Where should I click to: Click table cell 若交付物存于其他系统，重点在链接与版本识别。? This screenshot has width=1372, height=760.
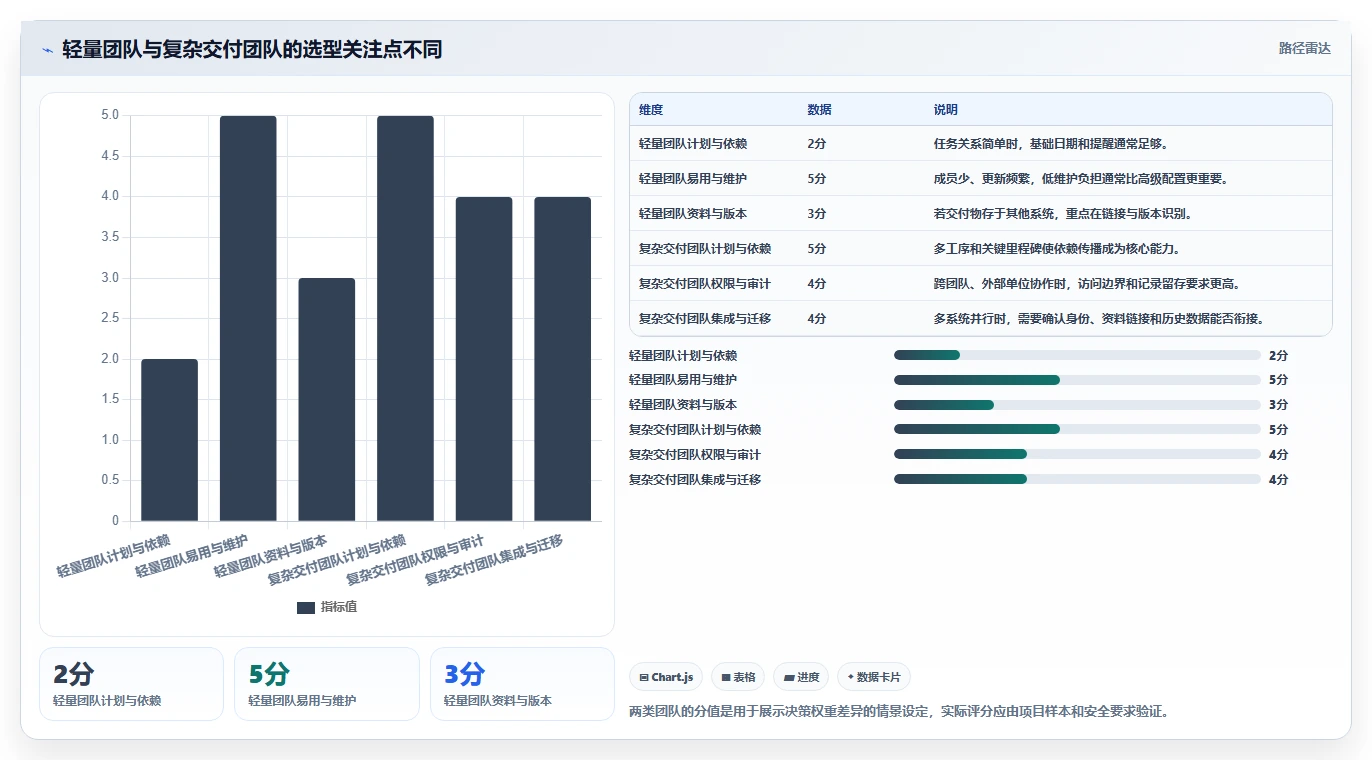[x=1063, y=214]
